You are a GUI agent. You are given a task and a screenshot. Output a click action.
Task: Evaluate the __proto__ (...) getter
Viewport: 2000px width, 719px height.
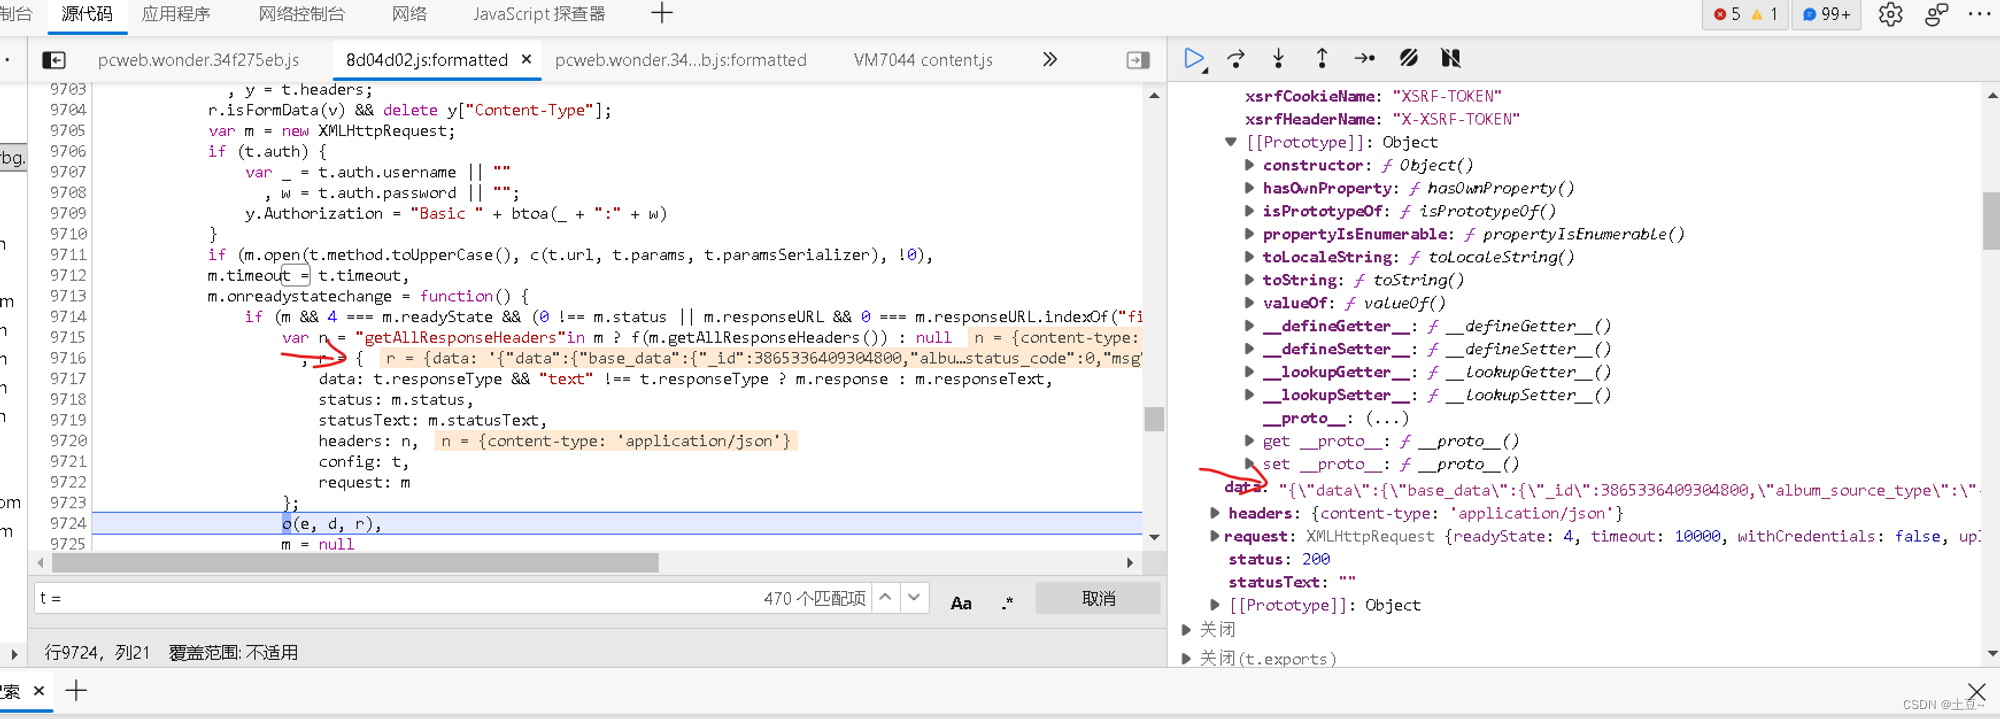[1386, 418]
